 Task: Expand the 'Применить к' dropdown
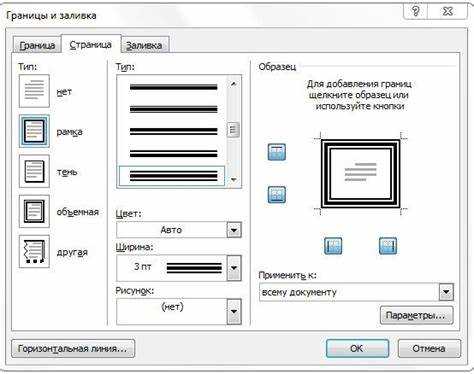[x=446, y=292]
